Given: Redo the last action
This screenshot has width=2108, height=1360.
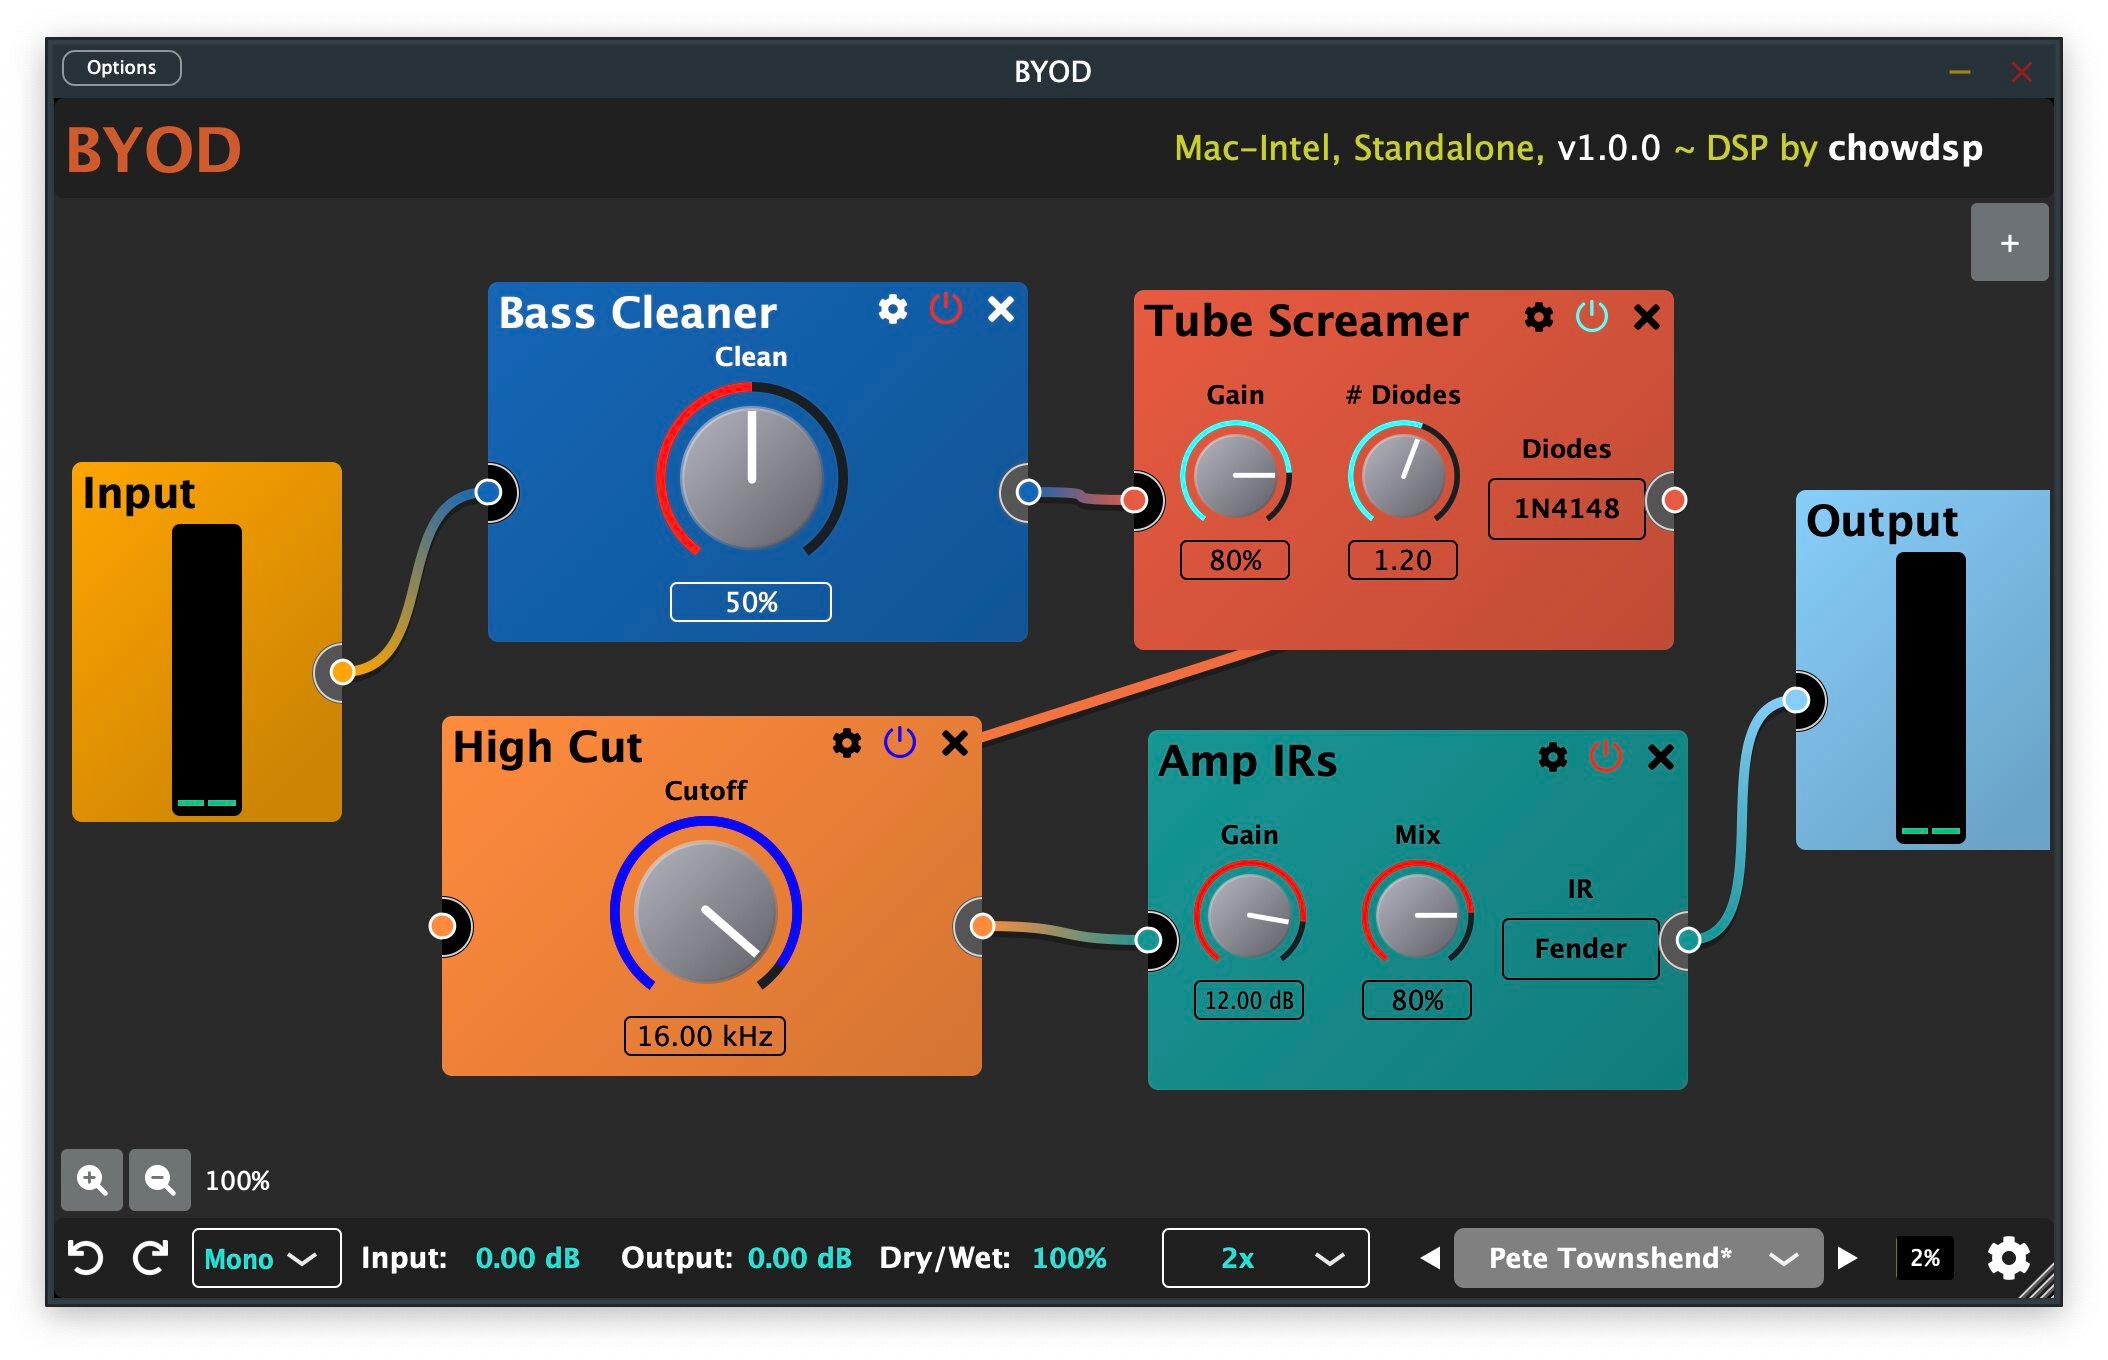Looking at the screenshot, I should (151, 1257).
